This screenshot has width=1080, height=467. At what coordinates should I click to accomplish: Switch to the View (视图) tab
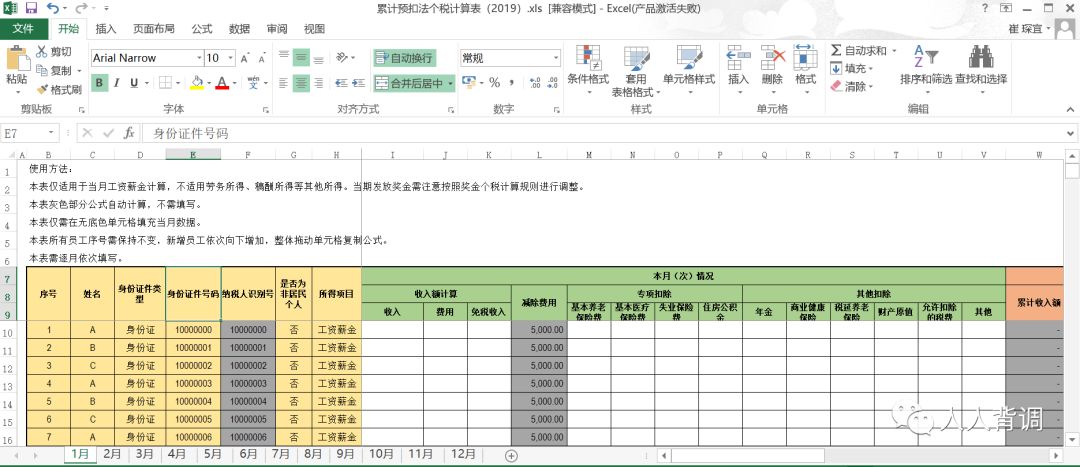pyautogui.click(x=314, y=29)
